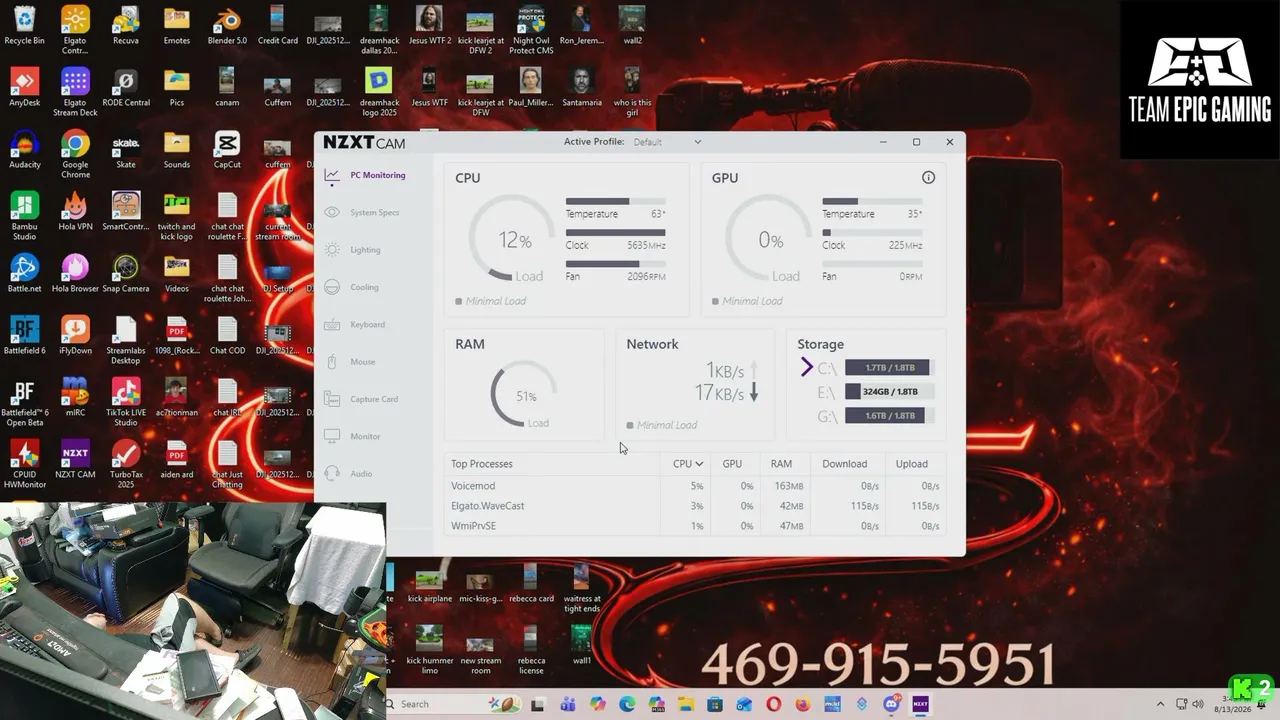Viewport: 1280px width, 720px height.
Task: Select the Elgato.WaveCast process row
Action: click(x=695, y=506)
